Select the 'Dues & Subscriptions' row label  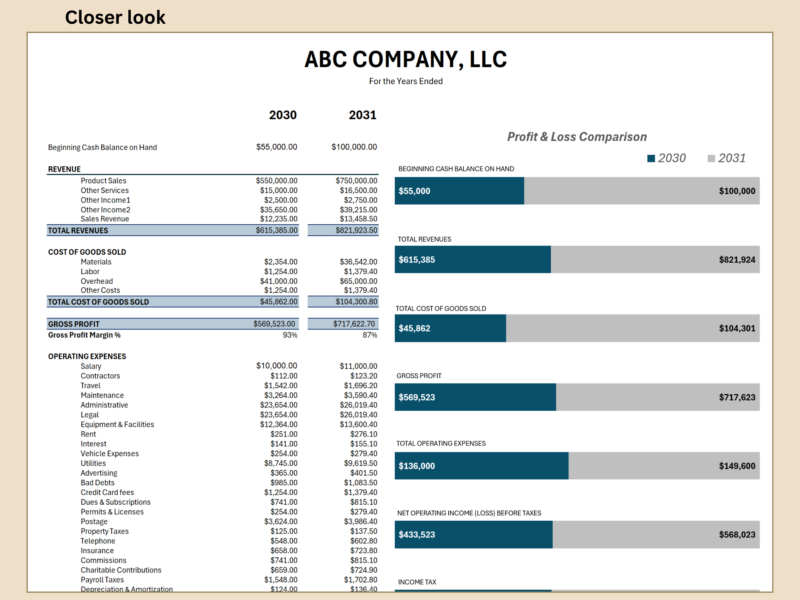(115, 502)
